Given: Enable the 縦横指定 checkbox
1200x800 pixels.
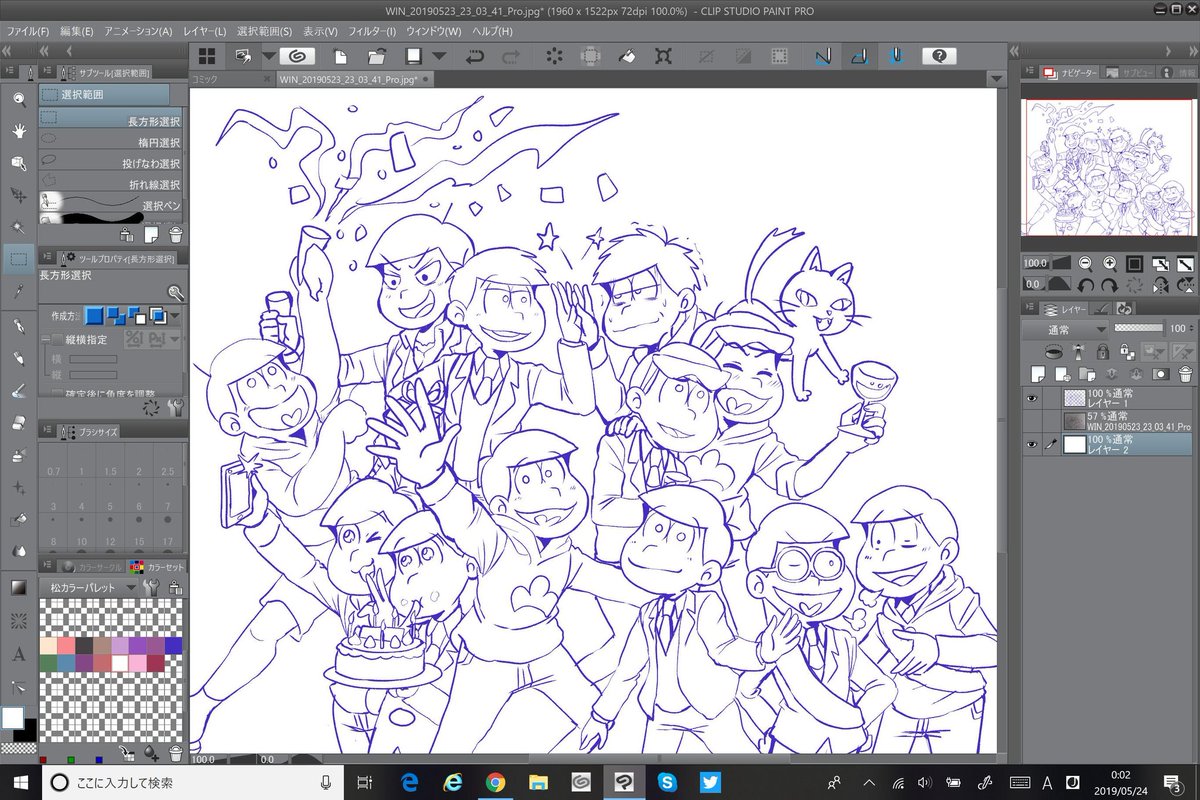Looking at the screenshot, I should pos(57,340).
